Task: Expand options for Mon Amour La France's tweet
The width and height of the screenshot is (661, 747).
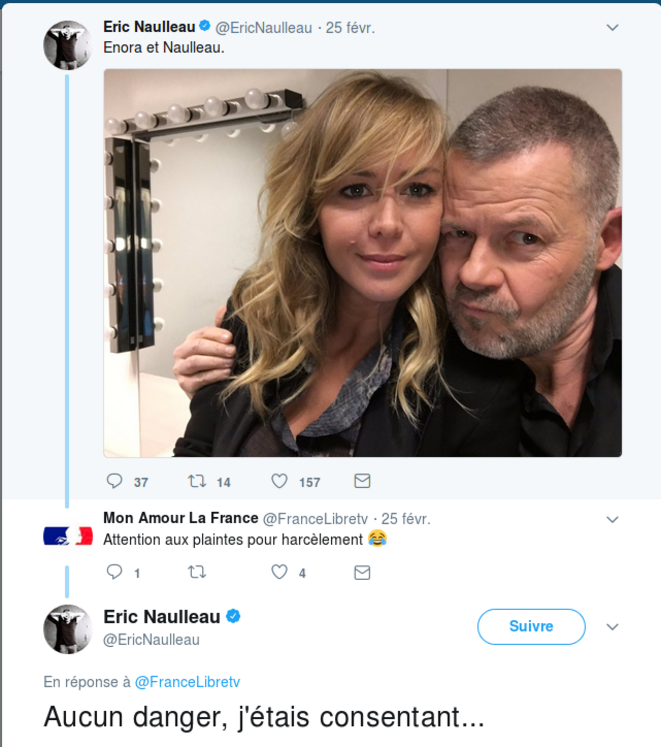Action: coord(613,519)
